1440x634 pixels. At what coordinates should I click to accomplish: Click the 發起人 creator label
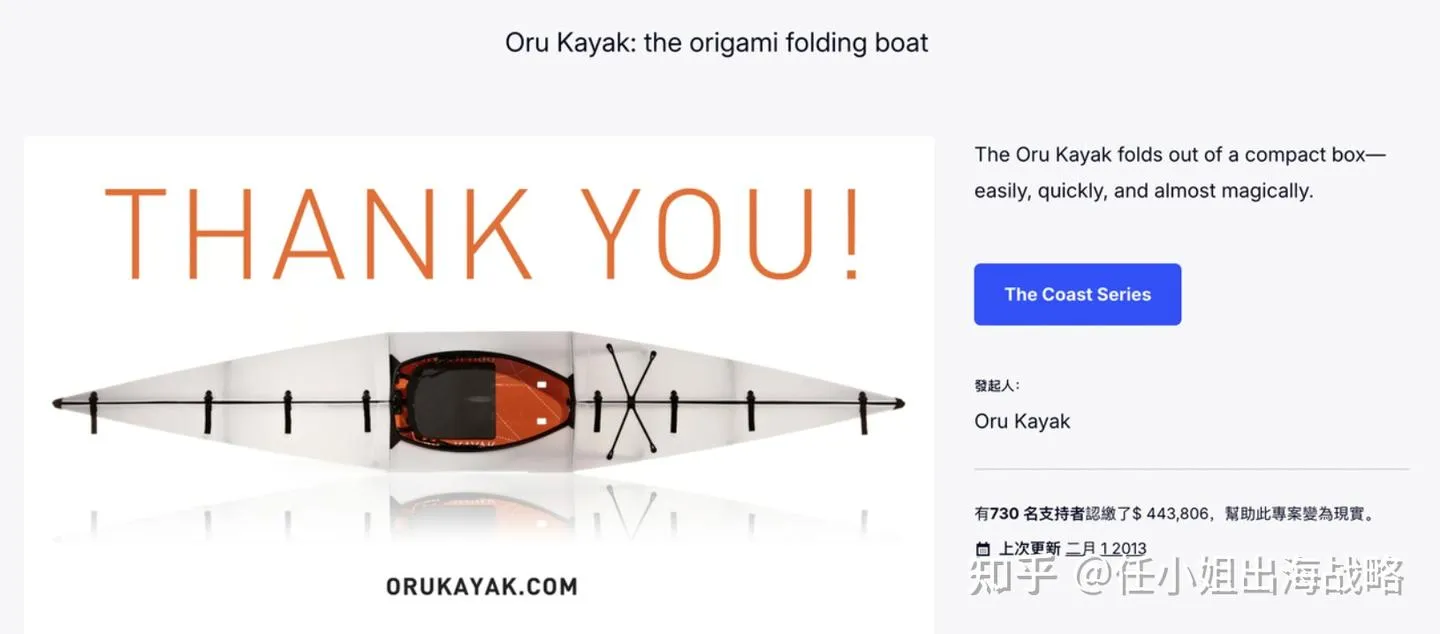click(996, 386)
